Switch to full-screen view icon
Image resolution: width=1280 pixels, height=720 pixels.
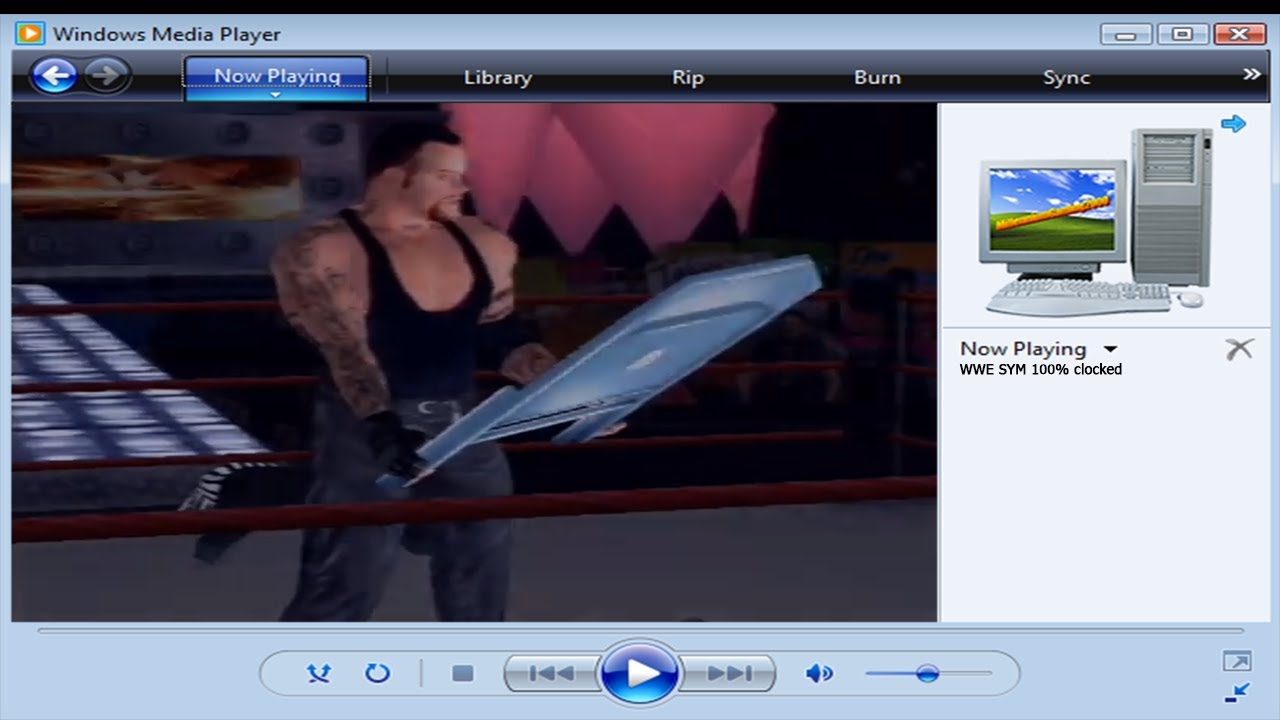pyautogui.click(x=1236, y=661)
